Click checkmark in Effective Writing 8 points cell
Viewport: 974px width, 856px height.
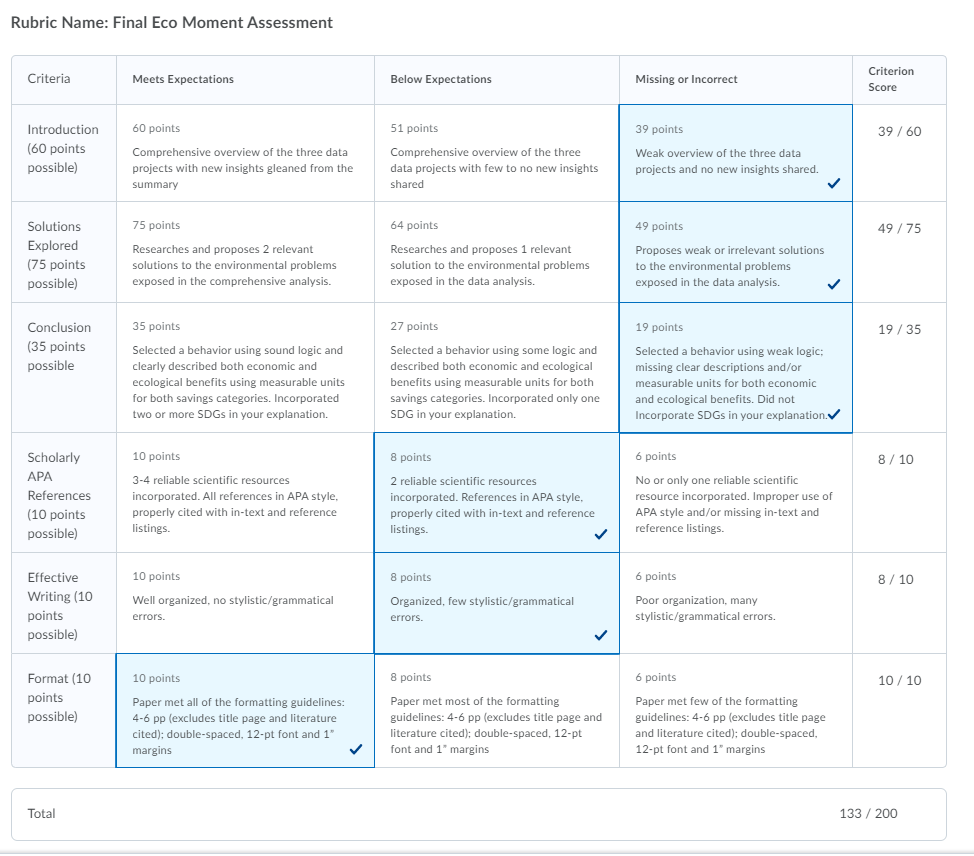point(601,635)
